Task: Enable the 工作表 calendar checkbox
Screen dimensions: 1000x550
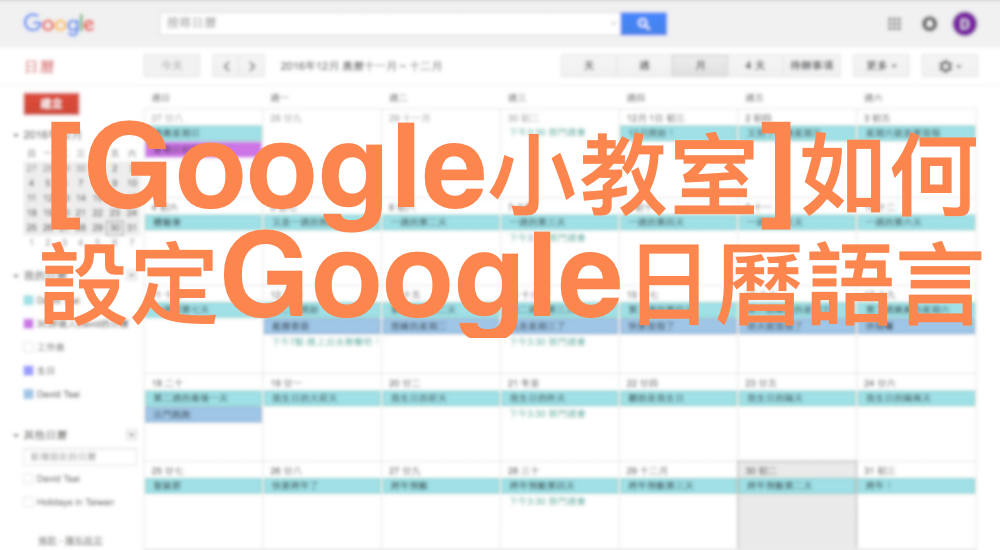Action: 28,347
